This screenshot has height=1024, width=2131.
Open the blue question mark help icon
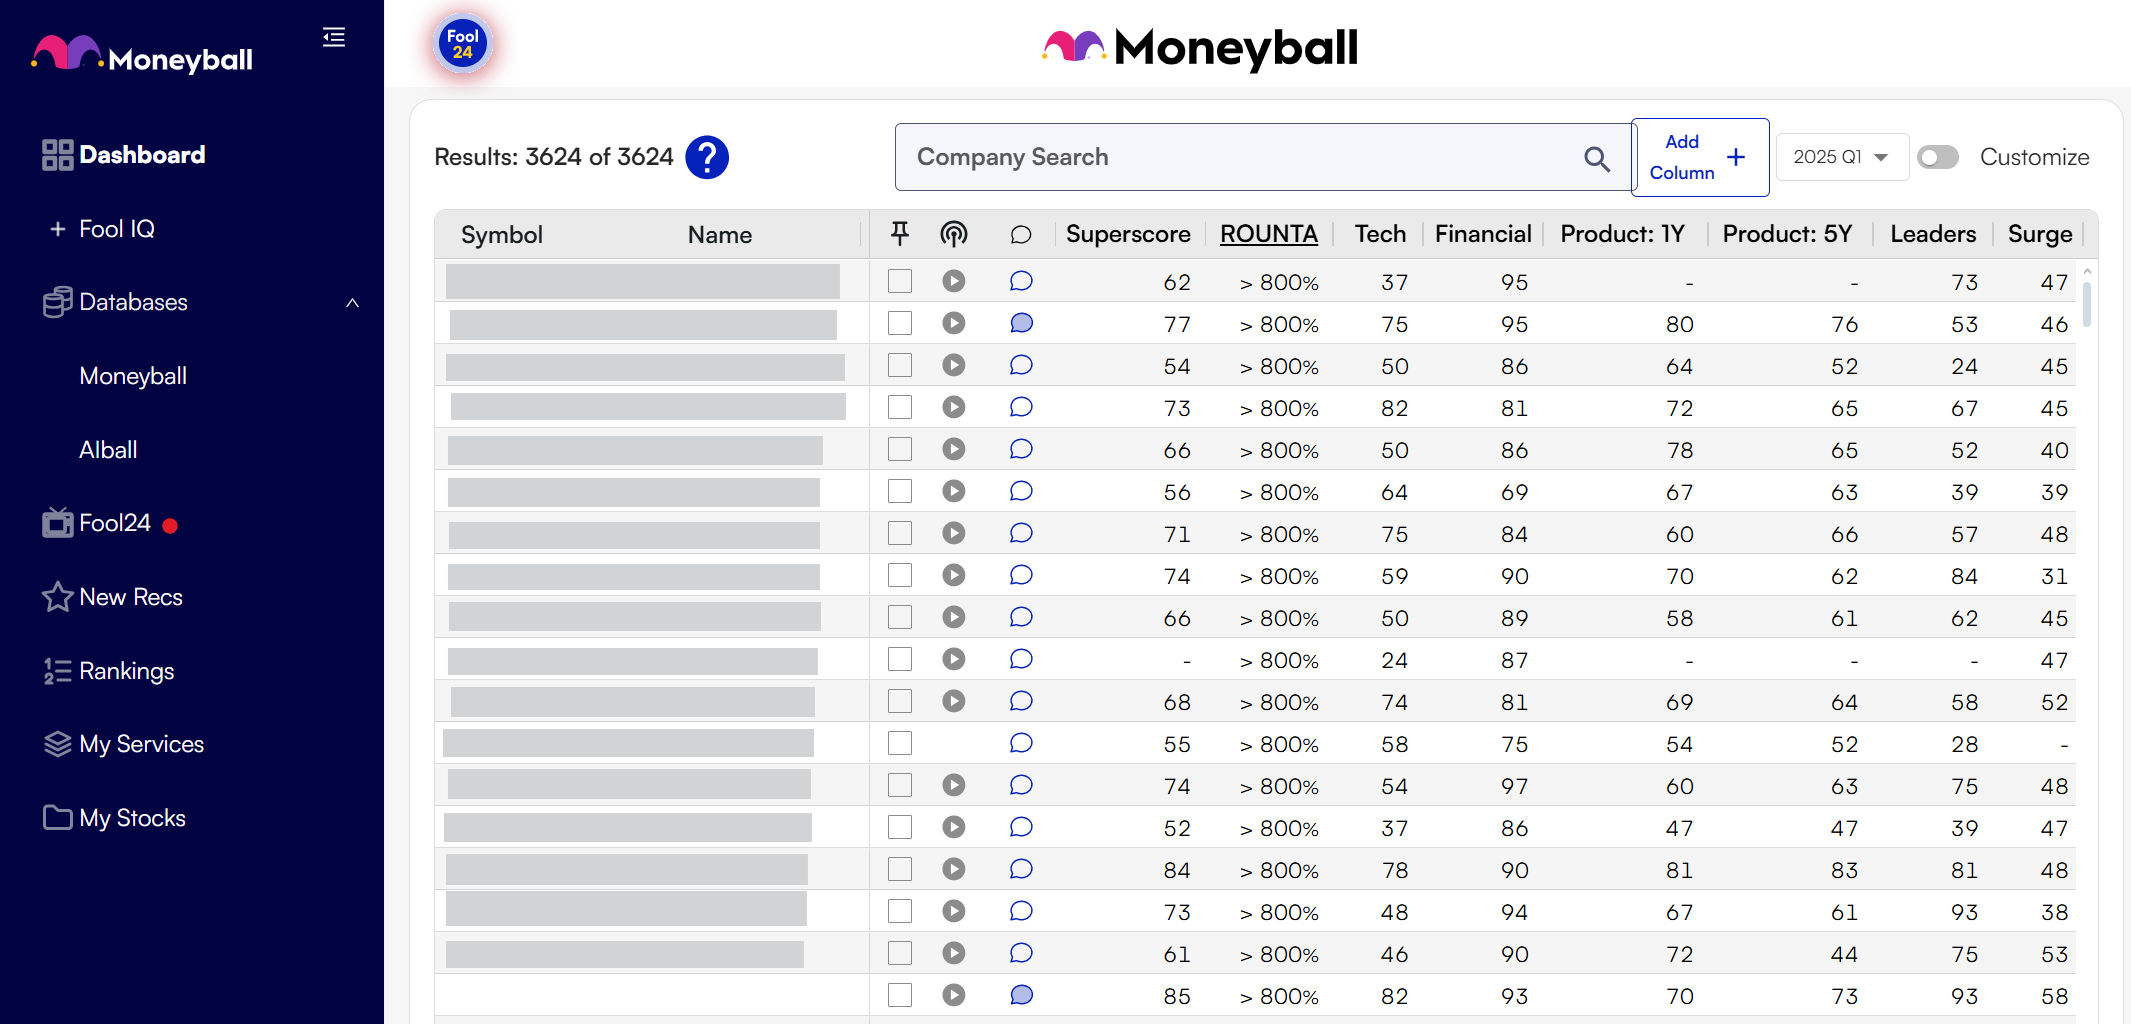point(707,157)
